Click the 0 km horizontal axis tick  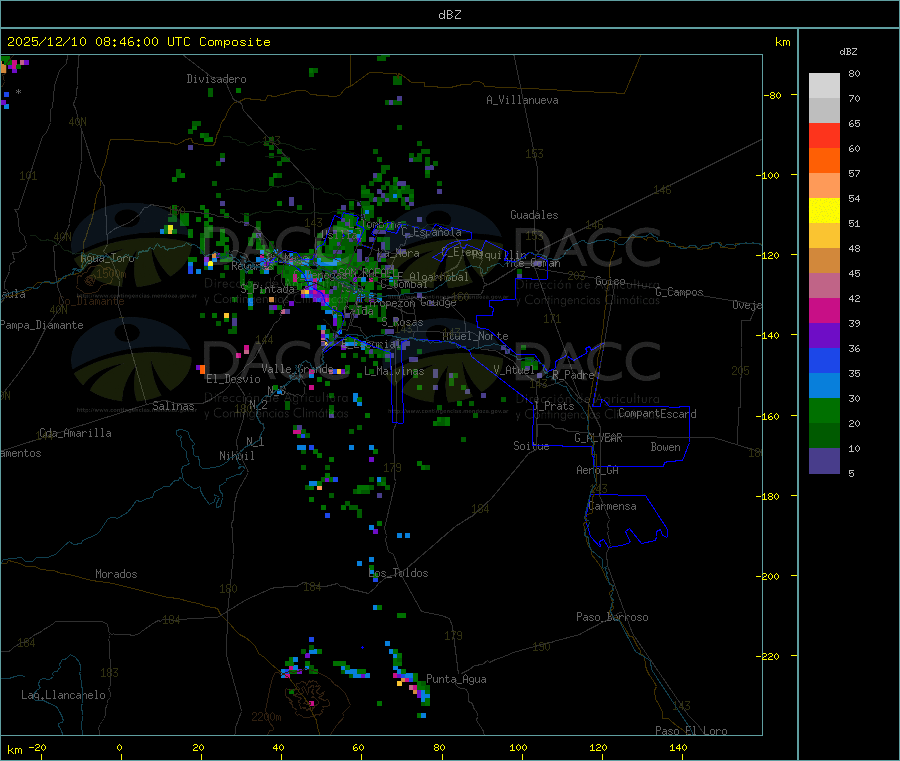pyautogui.click(x=119, y=747)
